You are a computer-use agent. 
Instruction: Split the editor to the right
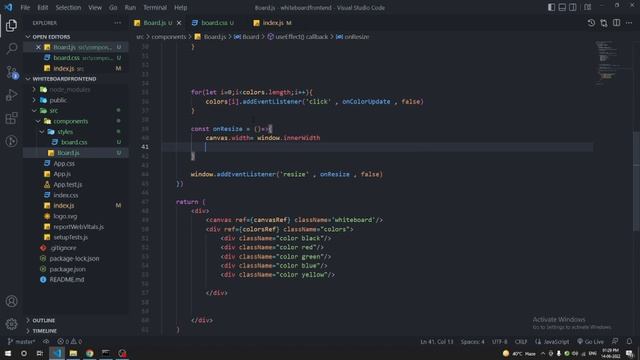[x=616, y=23]
